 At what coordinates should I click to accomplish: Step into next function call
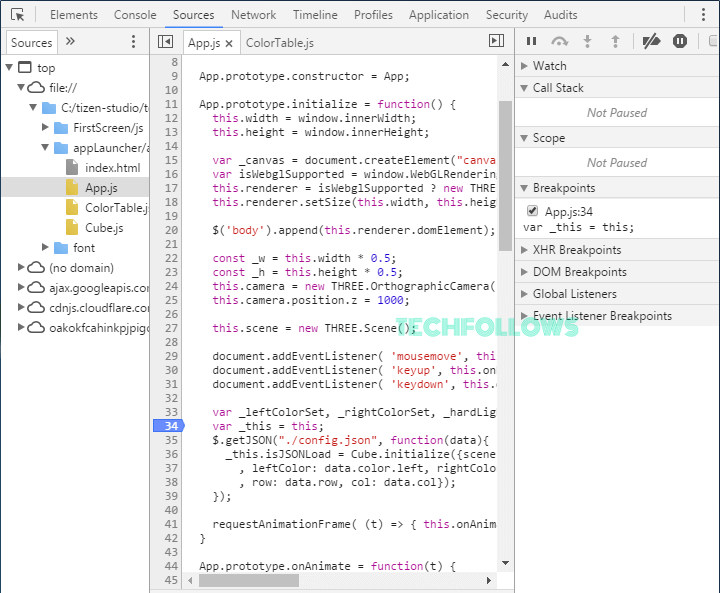(587, 41)
